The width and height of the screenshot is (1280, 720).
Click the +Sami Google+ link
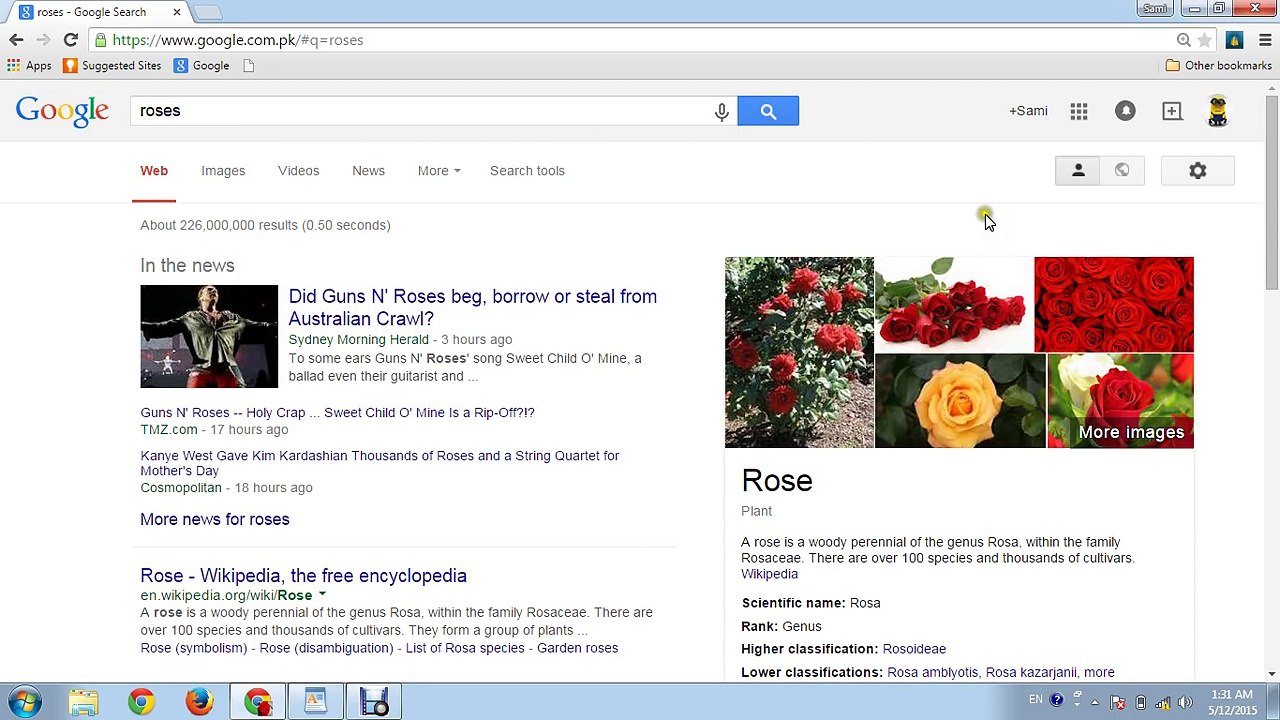pyautogui.click(x=1028, y=111)
